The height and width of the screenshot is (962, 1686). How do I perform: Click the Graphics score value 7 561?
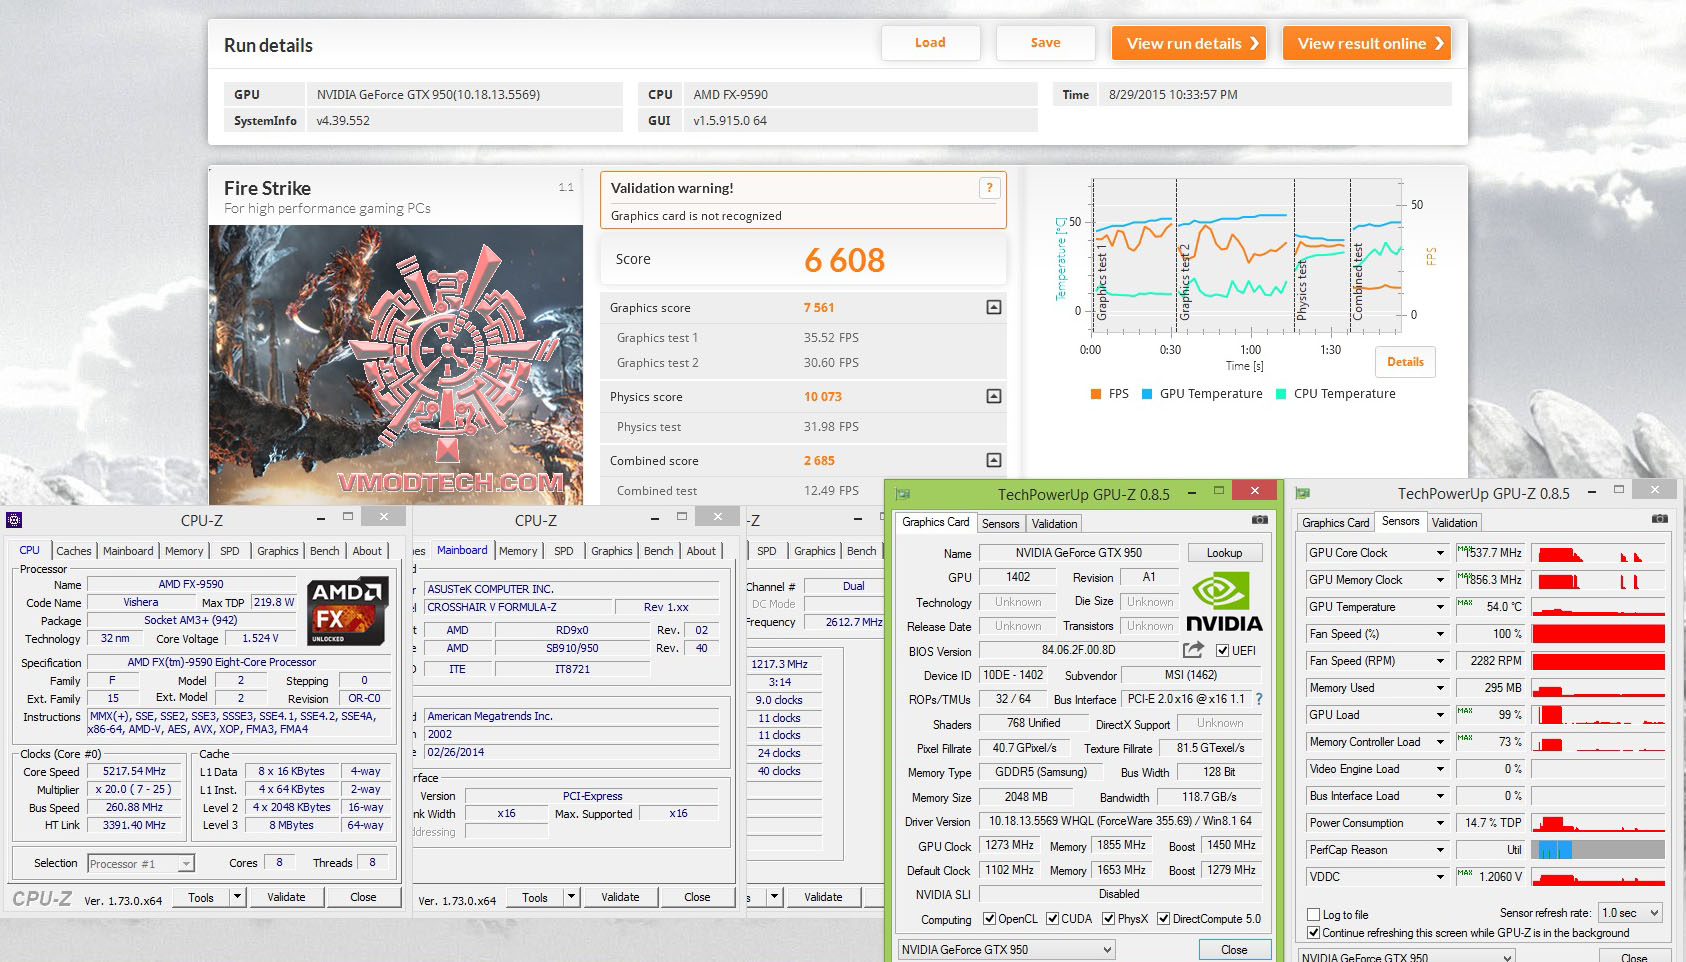[819, 308]
